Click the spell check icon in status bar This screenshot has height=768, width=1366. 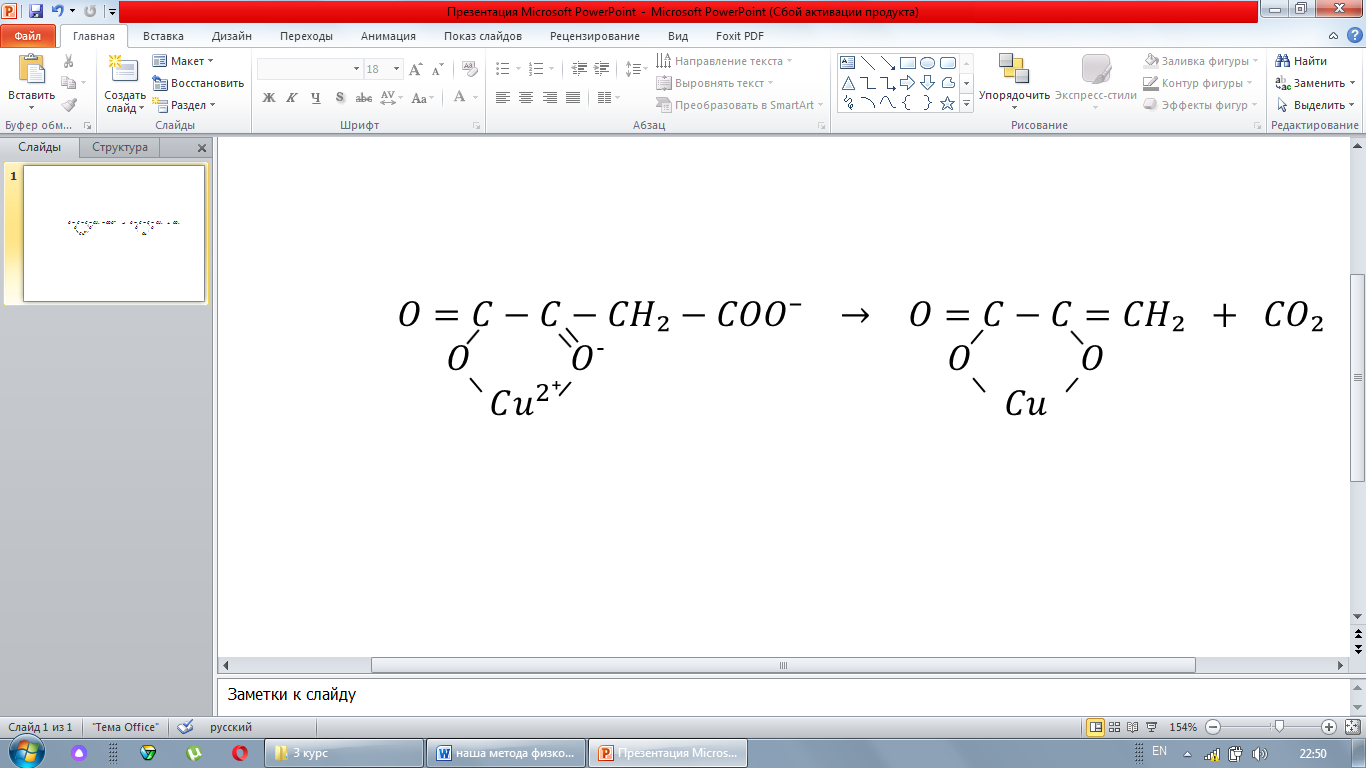(x=185, y=727)
